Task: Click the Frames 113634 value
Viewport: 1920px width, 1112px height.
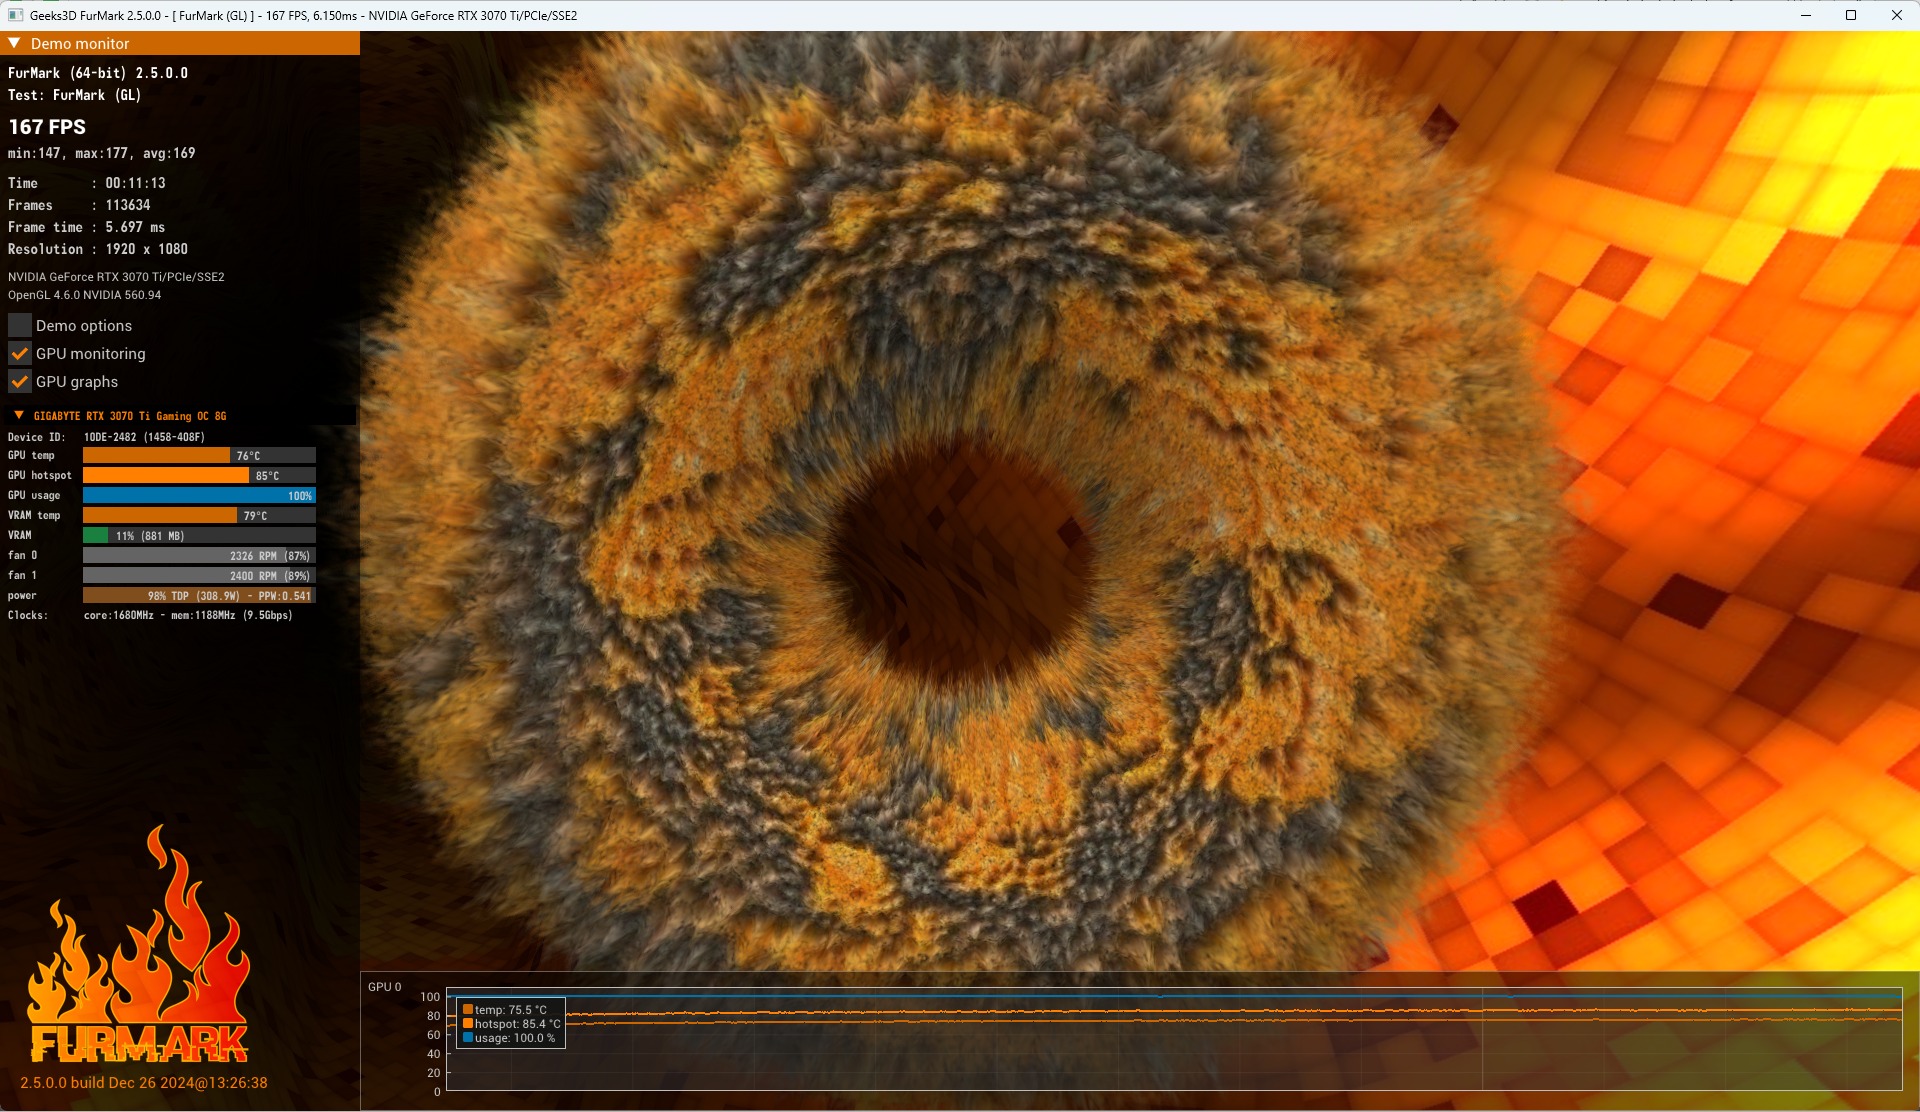Action: 128,205
